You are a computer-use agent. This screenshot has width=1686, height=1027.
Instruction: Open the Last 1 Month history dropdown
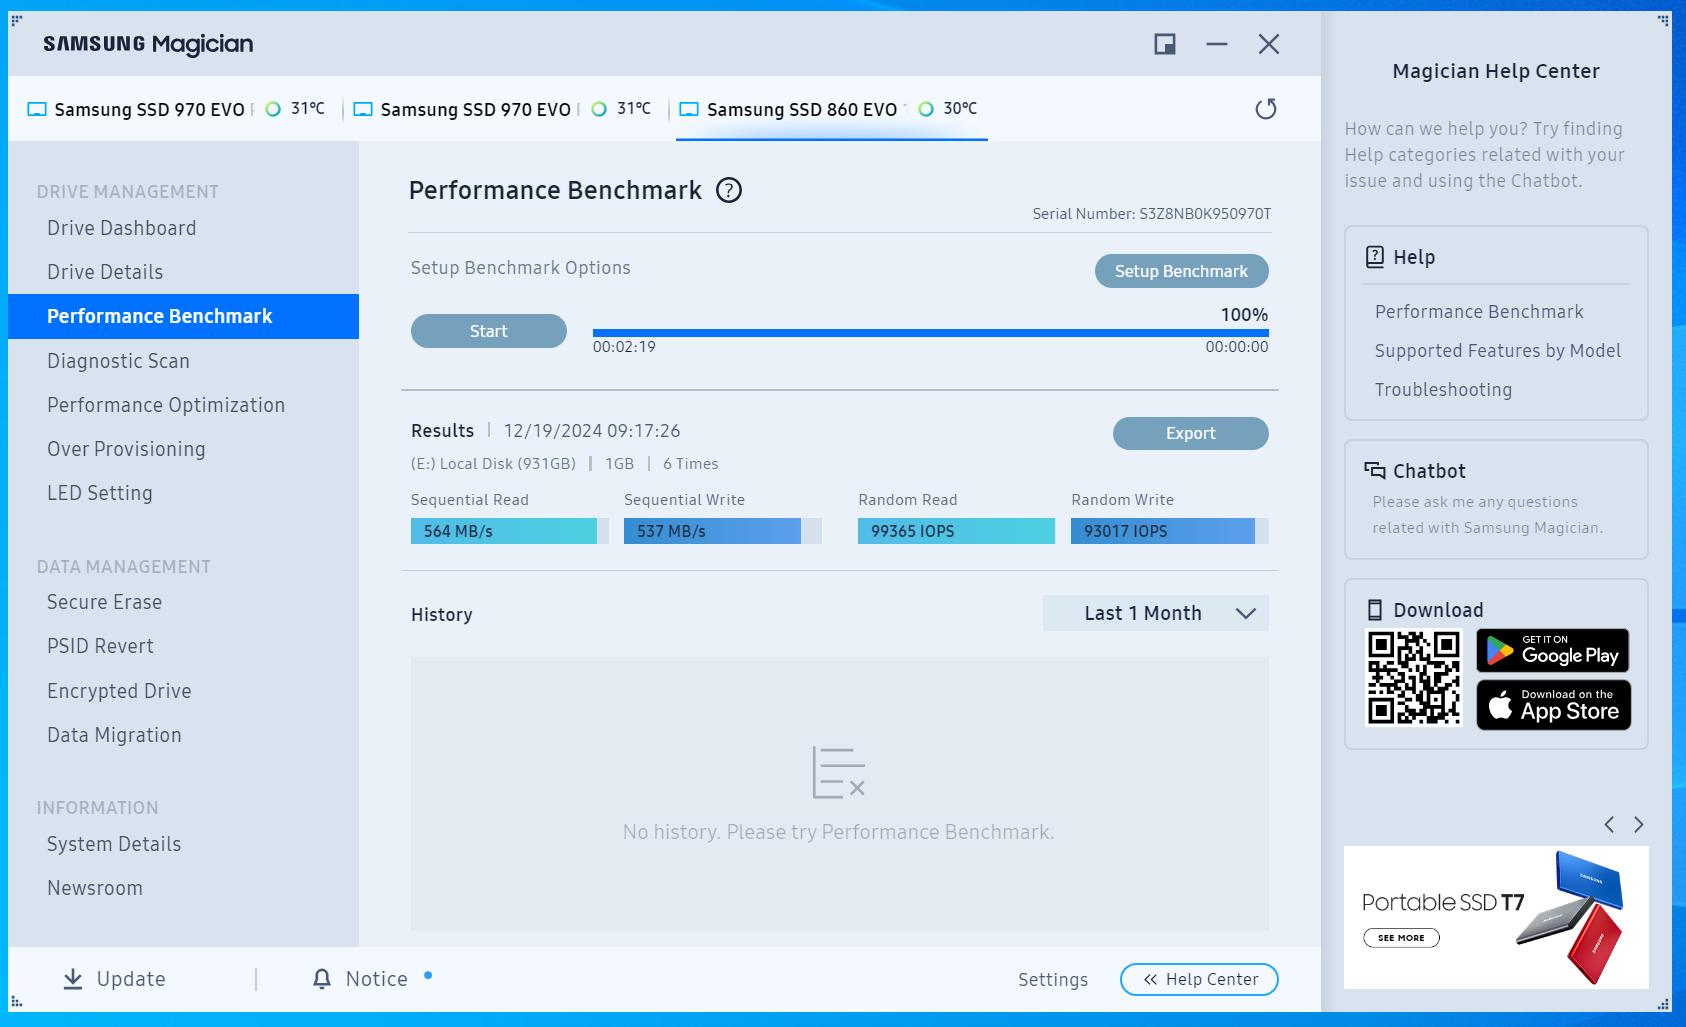pos(1155,613)
